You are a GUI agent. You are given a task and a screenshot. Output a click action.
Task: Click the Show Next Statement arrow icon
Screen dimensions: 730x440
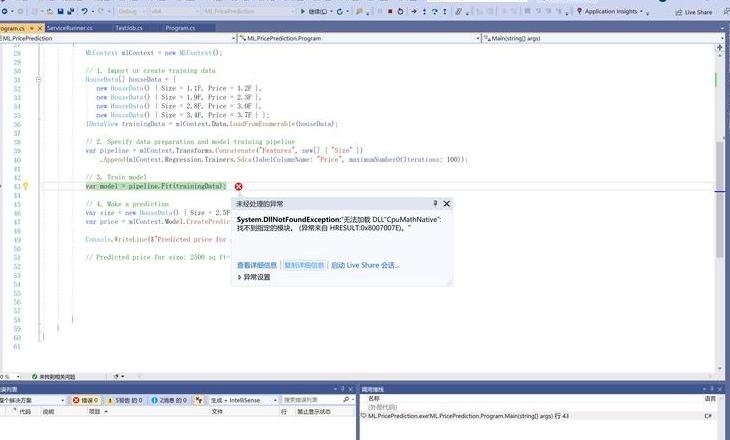tap(414, 11)
